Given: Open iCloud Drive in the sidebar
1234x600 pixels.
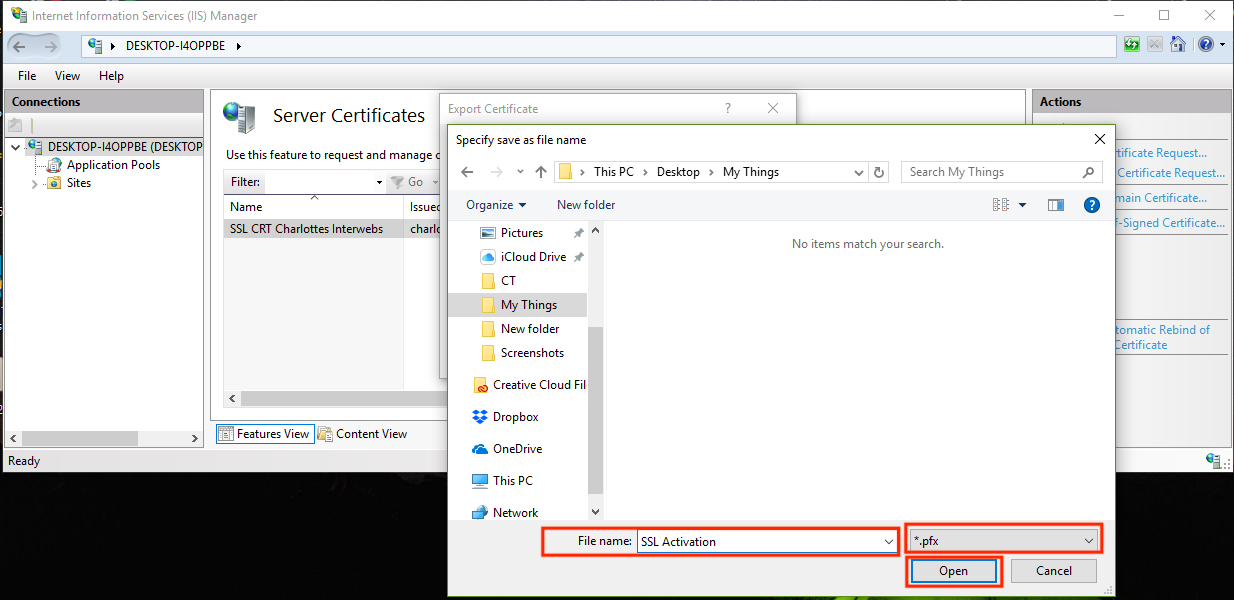Looking at the screenshot, I should tap(533, 257).
